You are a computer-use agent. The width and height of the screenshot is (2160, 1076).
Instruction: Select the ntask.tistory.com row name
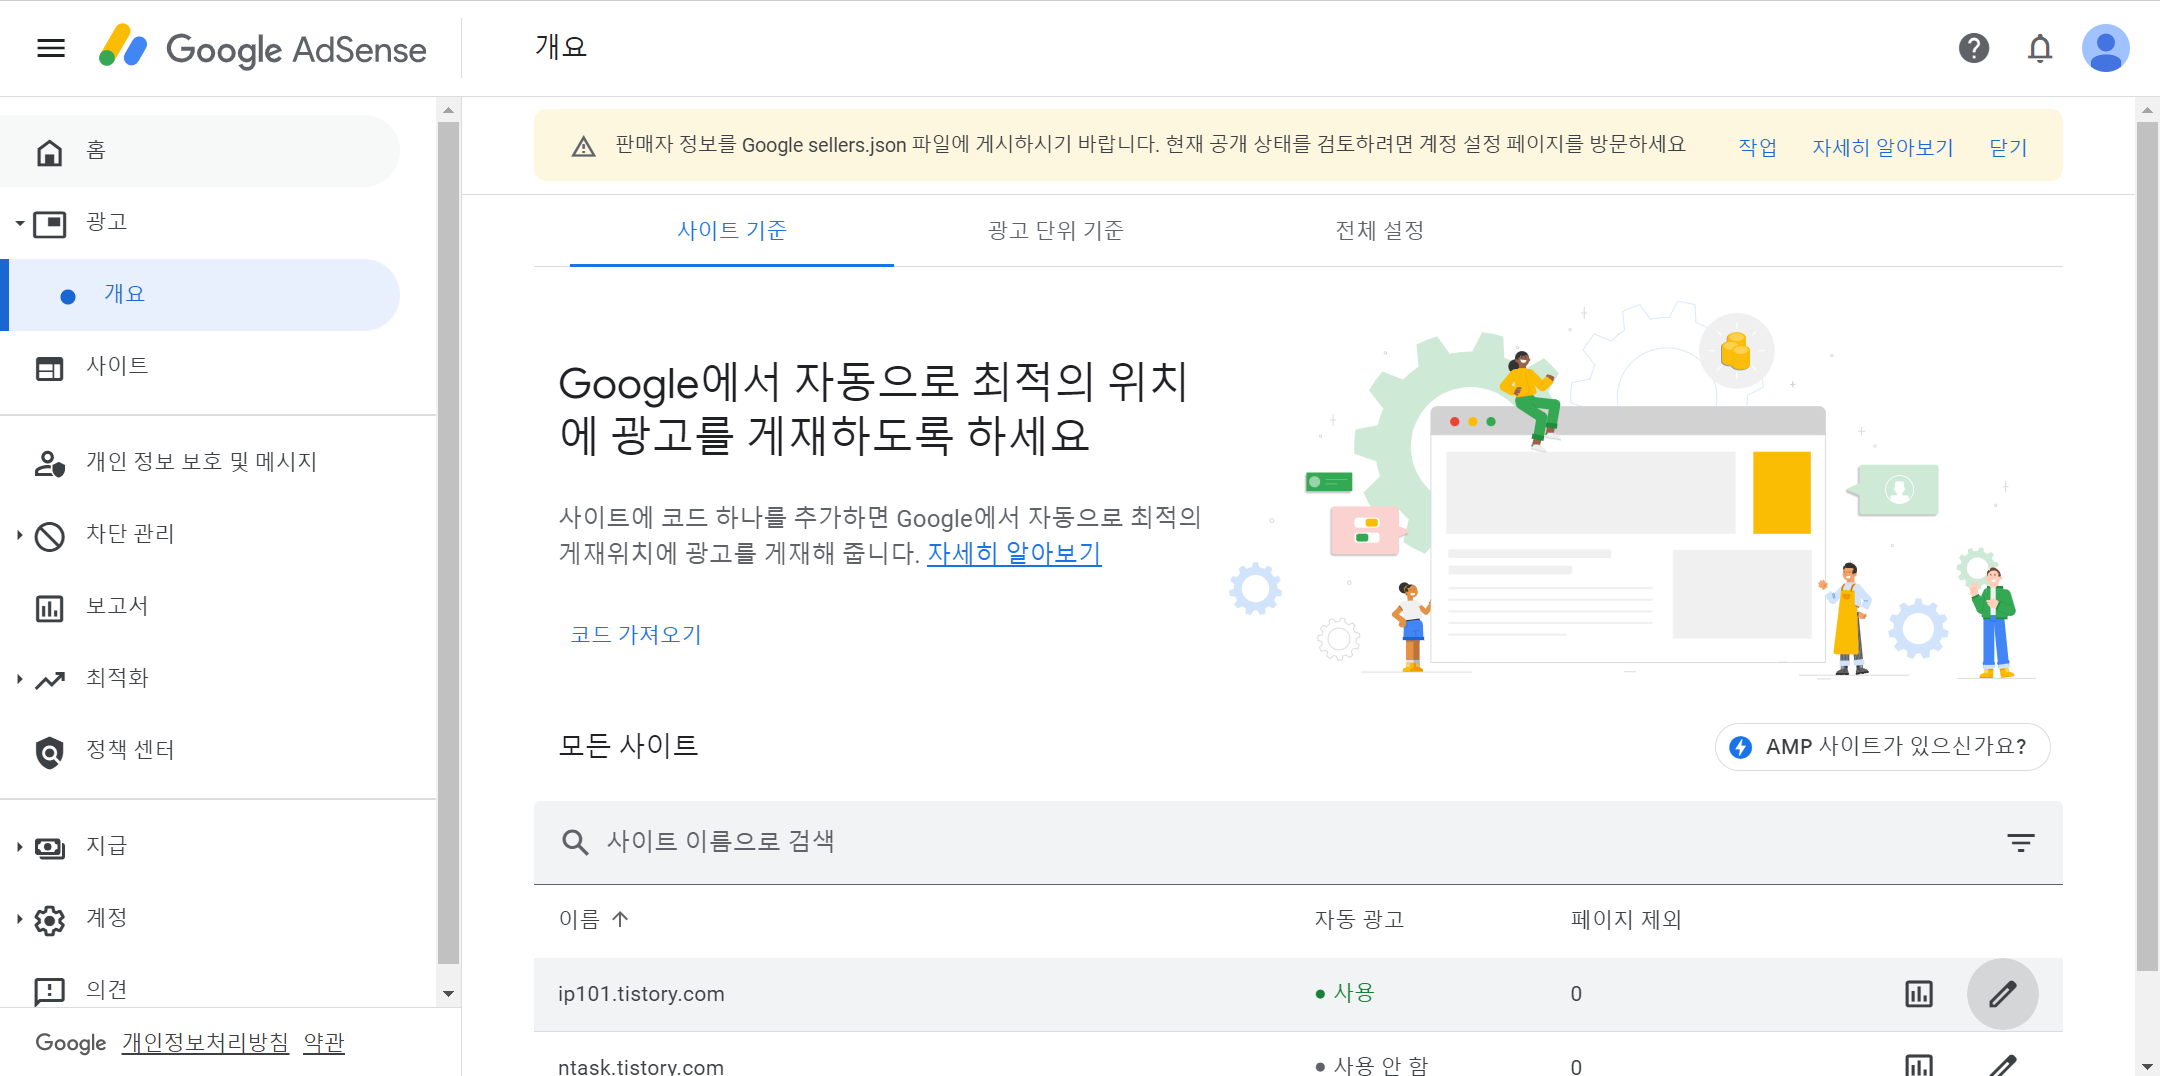tap(641, 1066)
